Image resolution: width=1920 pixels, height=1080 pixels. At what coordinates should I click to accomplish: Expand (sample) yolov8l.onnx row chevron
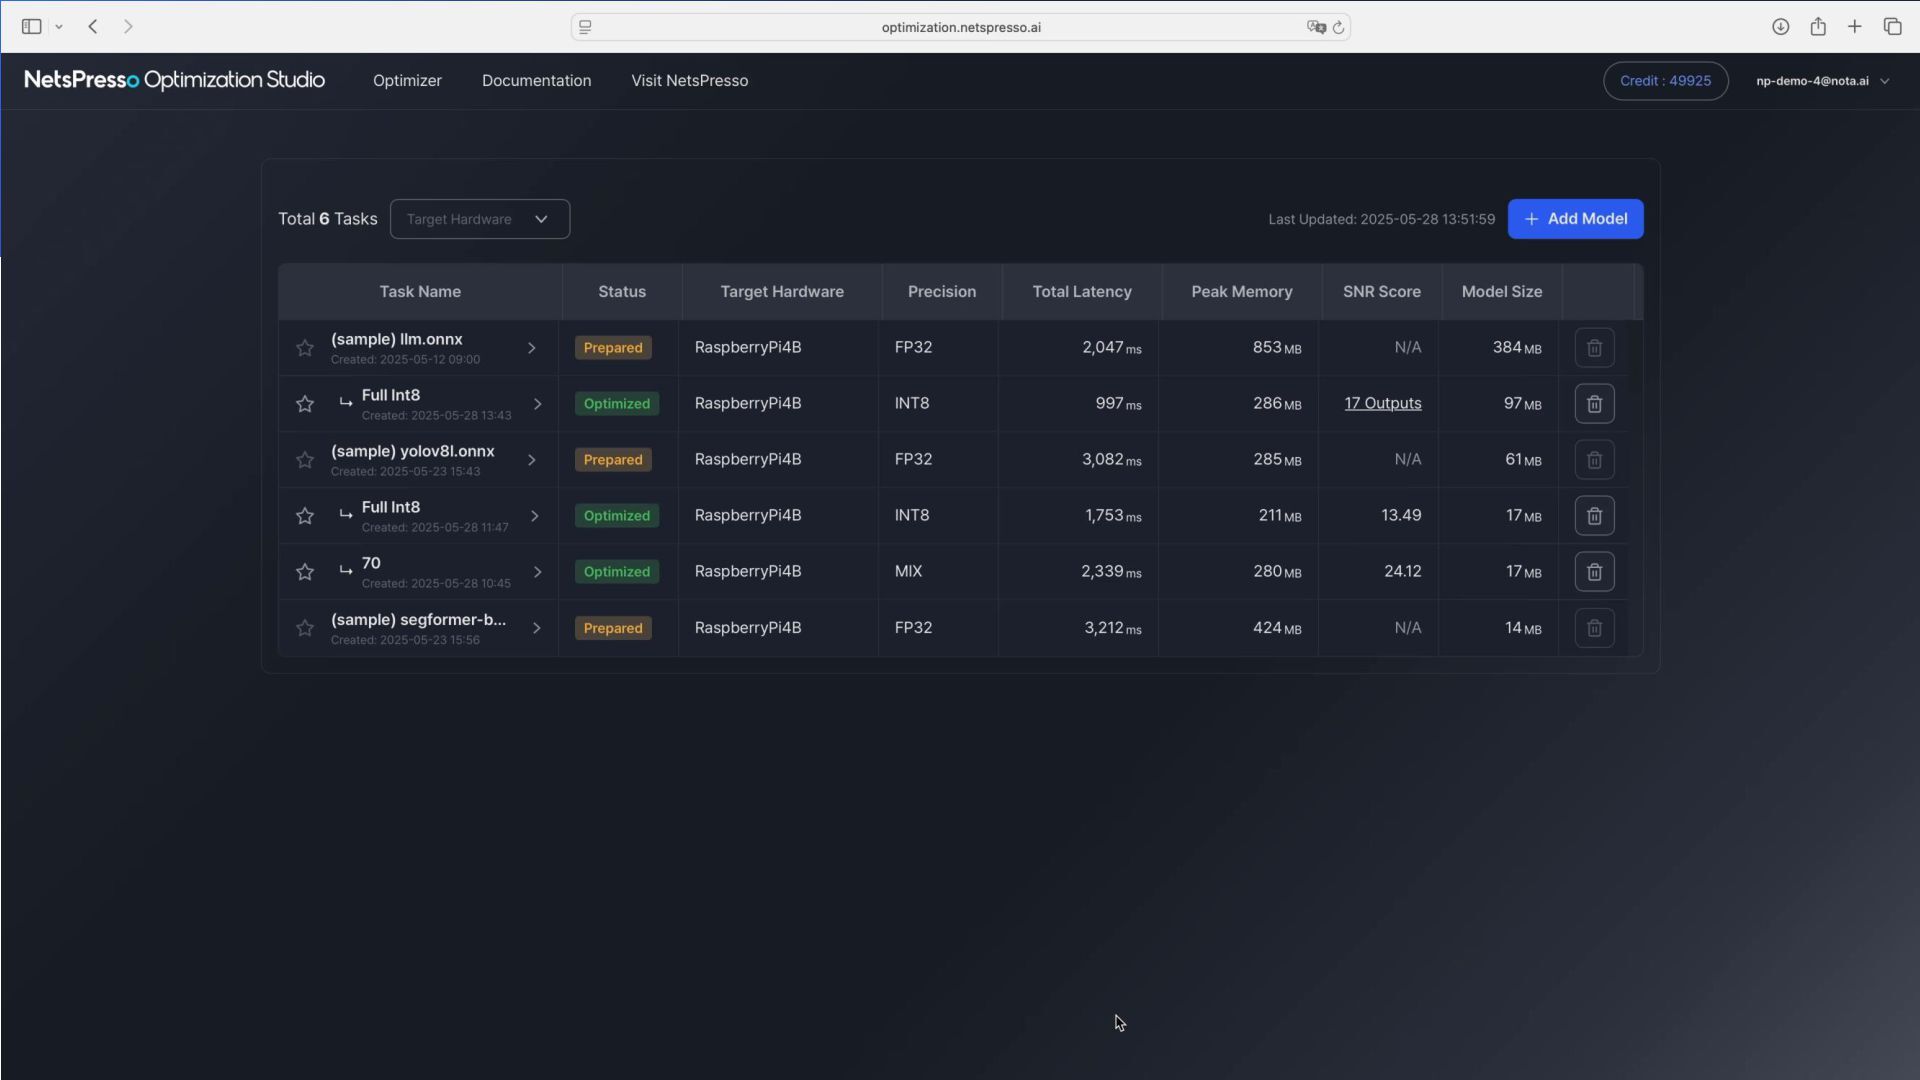[x=532, y=460]
